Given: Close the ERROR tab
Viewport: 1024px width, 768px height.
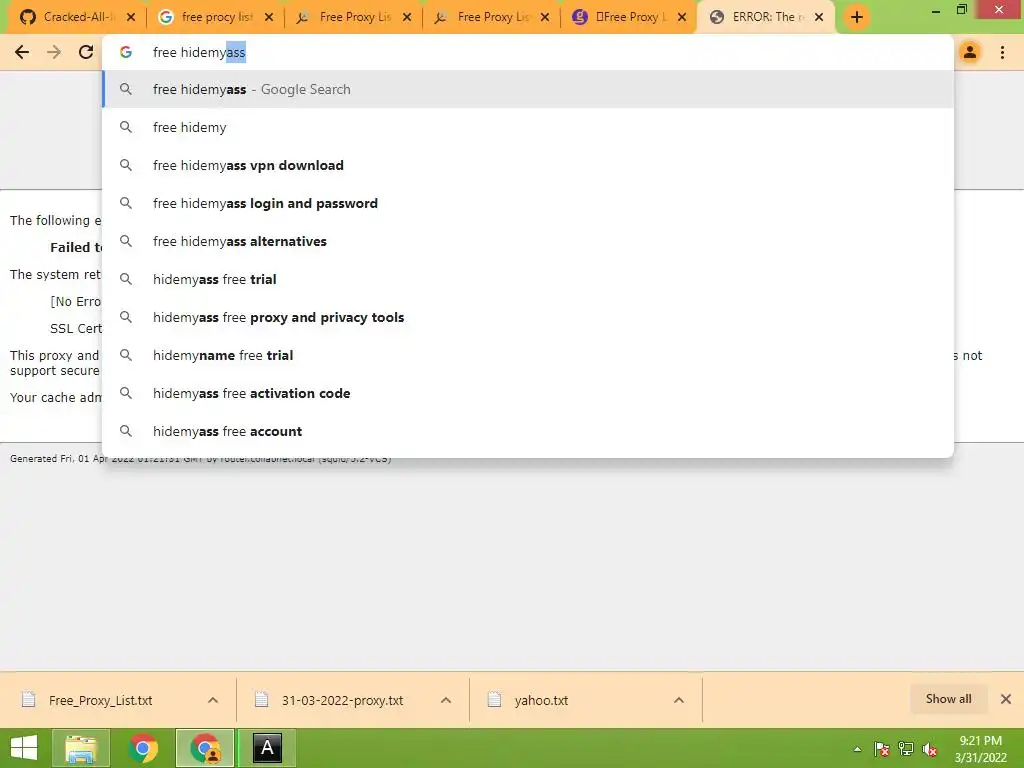Looking at the screenshot, I should tap(819, 17).
